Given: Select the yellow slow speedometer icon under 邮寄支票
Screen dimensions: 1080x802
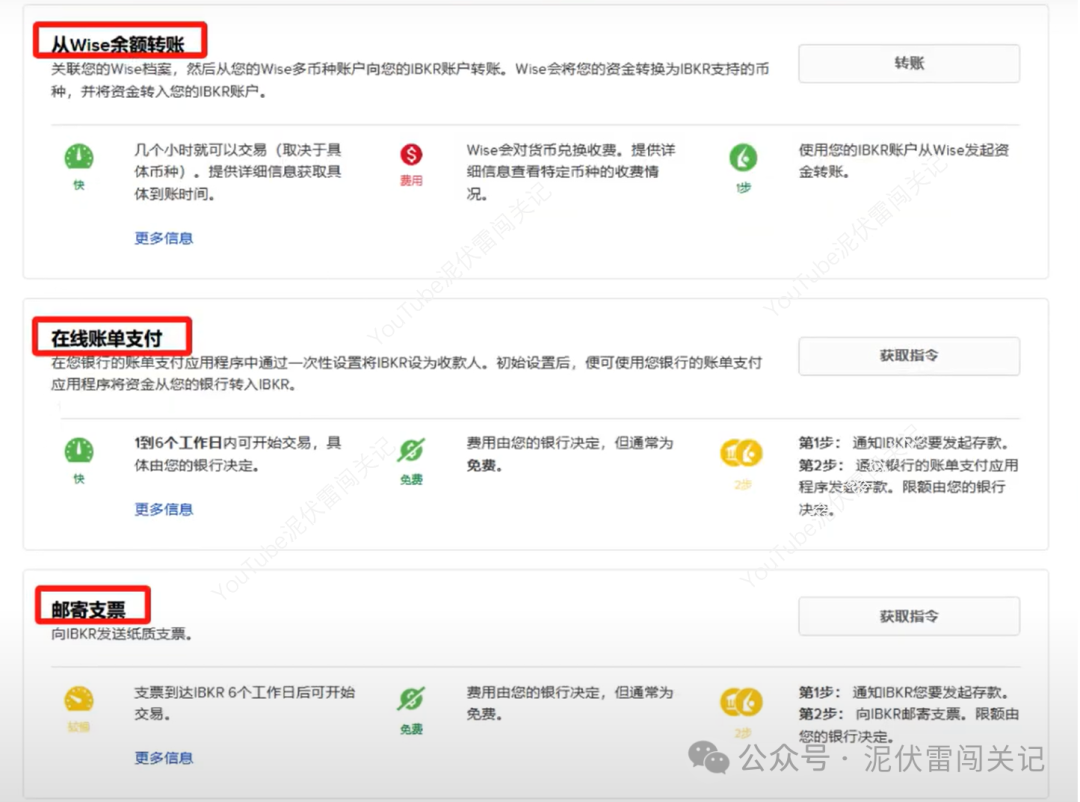Looking at the screenshot, I should pos(79,700).
